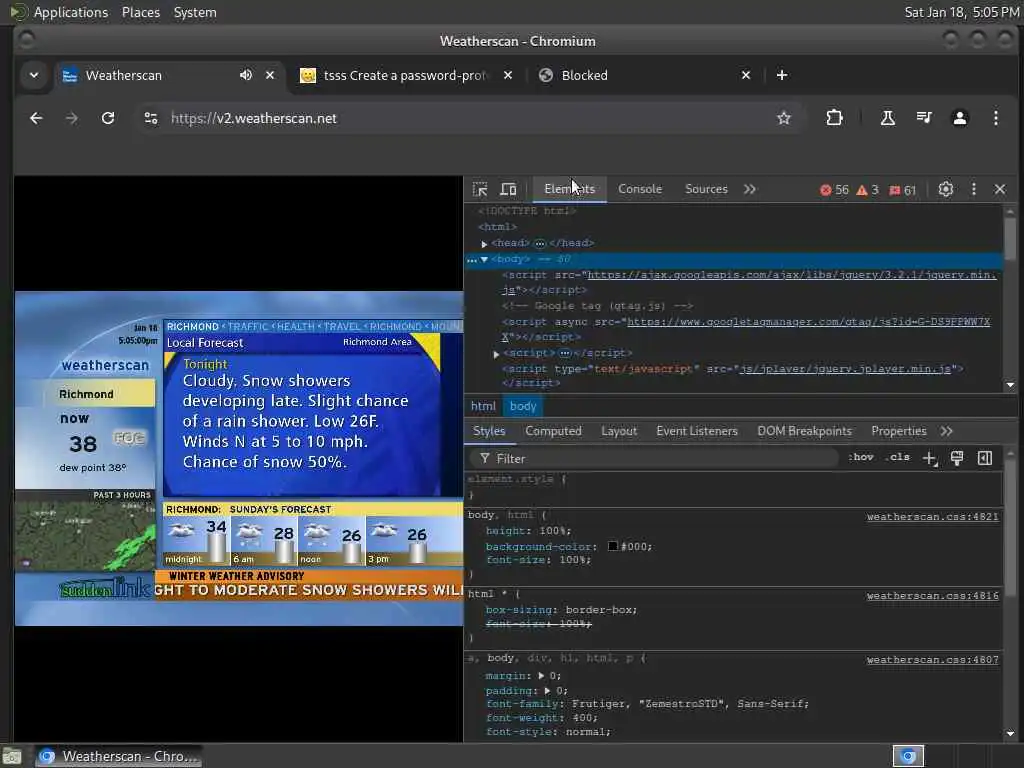Add new style rule plus icon
1024x768 pixels.
click(930, 458)
